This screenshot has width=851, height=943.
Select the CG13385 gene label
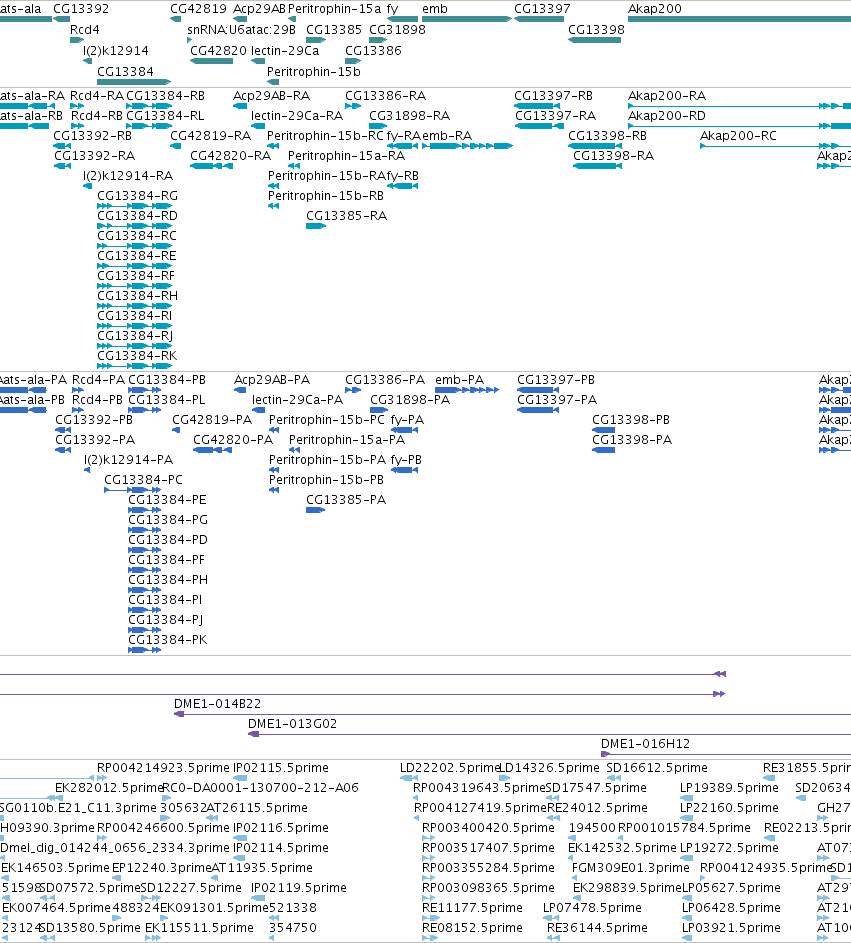(334, 30)
